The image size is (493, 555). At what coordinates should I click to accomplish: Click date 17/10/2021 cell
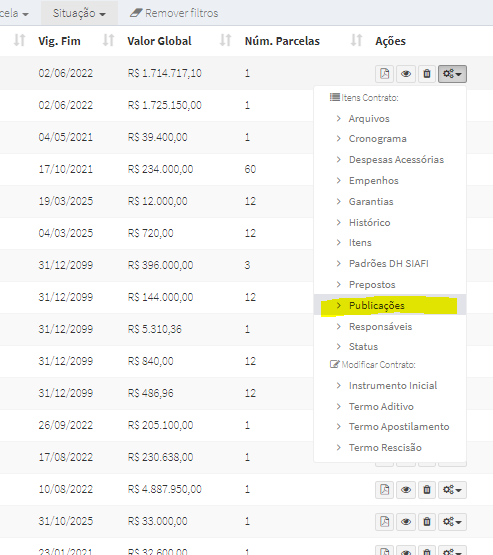coord(65,169)
